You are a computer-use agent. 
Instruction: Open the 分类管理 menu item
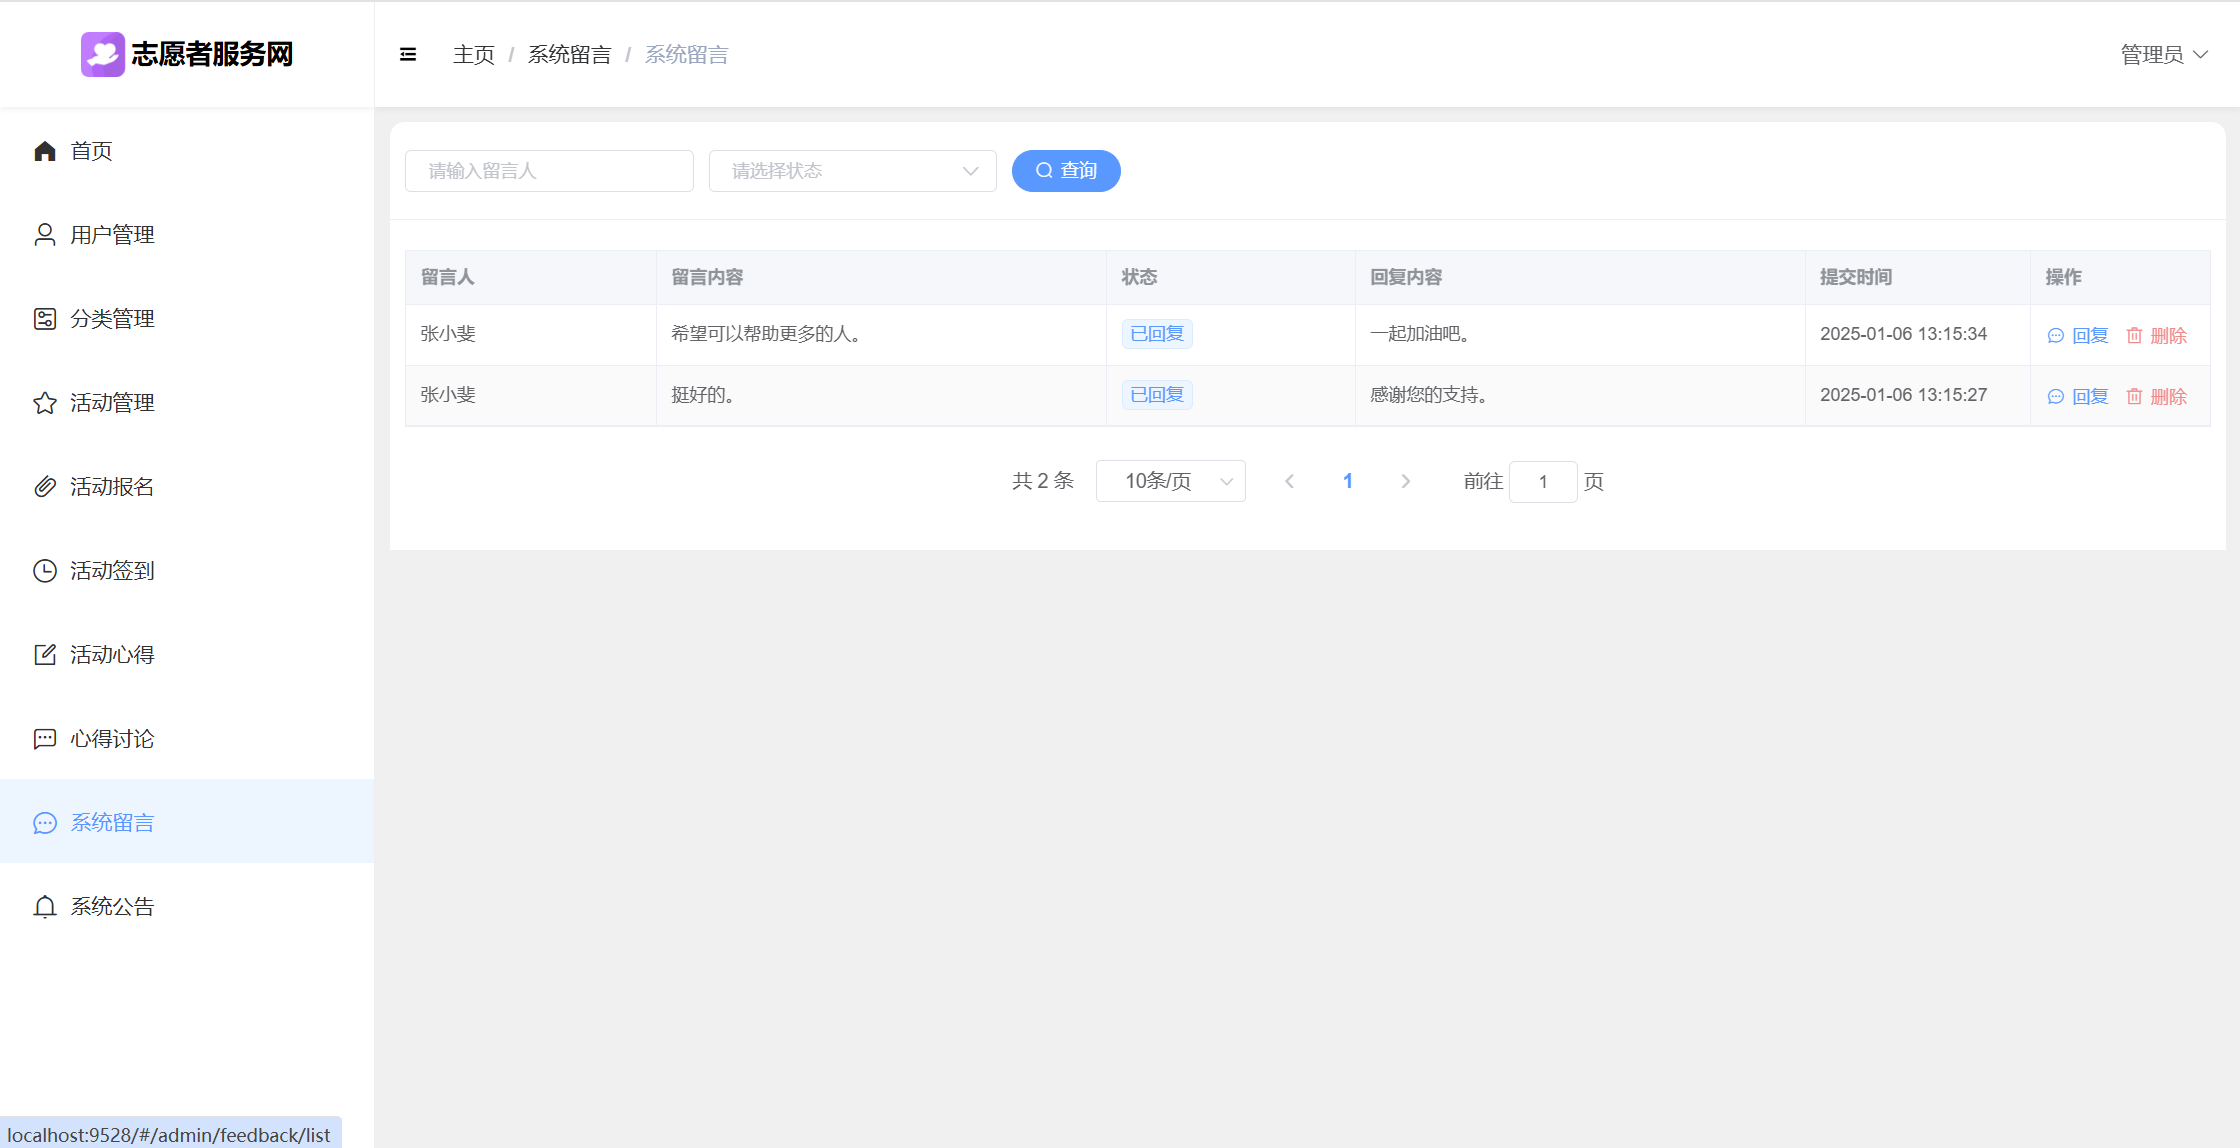pyautogui.click(x=112, y=319)
